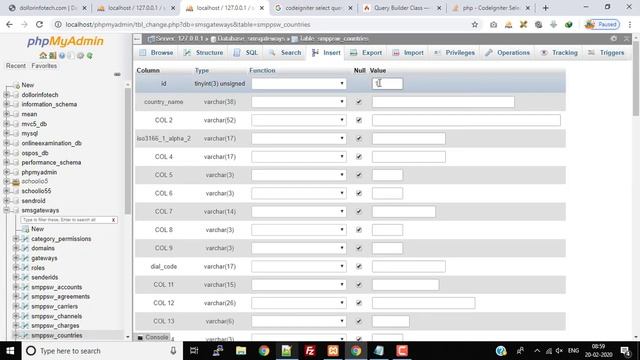The width and height of the screenshot is (640, 360).
Task: Reload the browser page
Action: click(x=39, y=24)
